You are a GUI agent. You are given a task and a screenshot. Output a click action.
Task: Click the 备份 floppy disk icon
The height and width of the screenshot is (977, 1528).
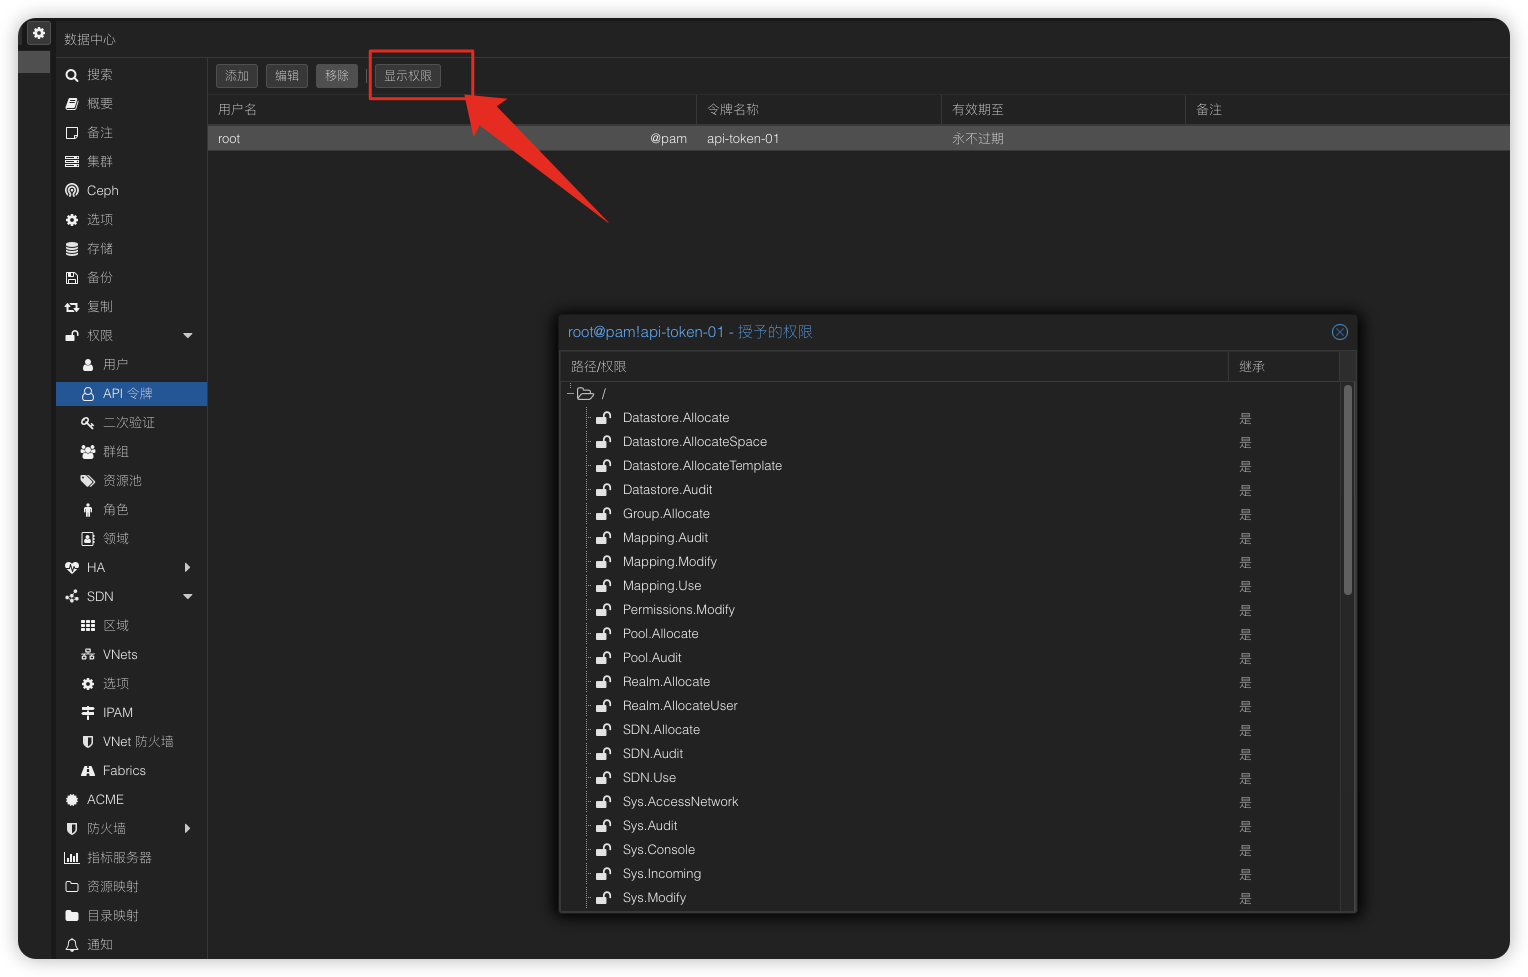72,278
